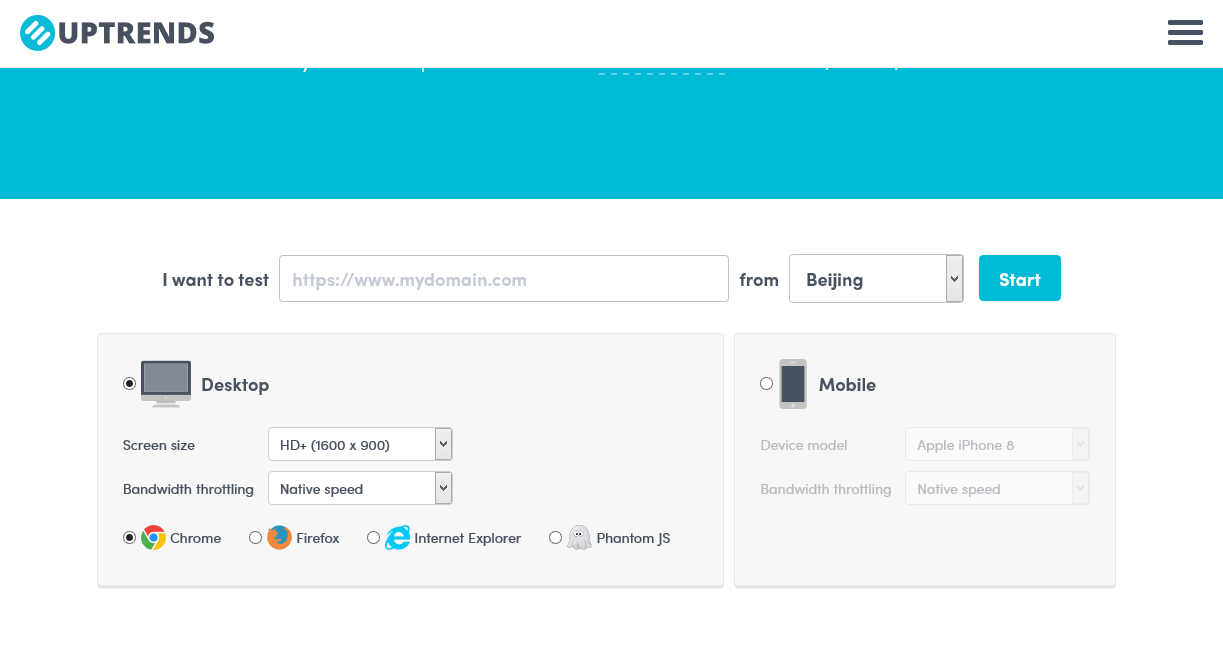Open the Native speed dropdown under Mobile
The image size is (1223, 653).
[x=997, y=488]
